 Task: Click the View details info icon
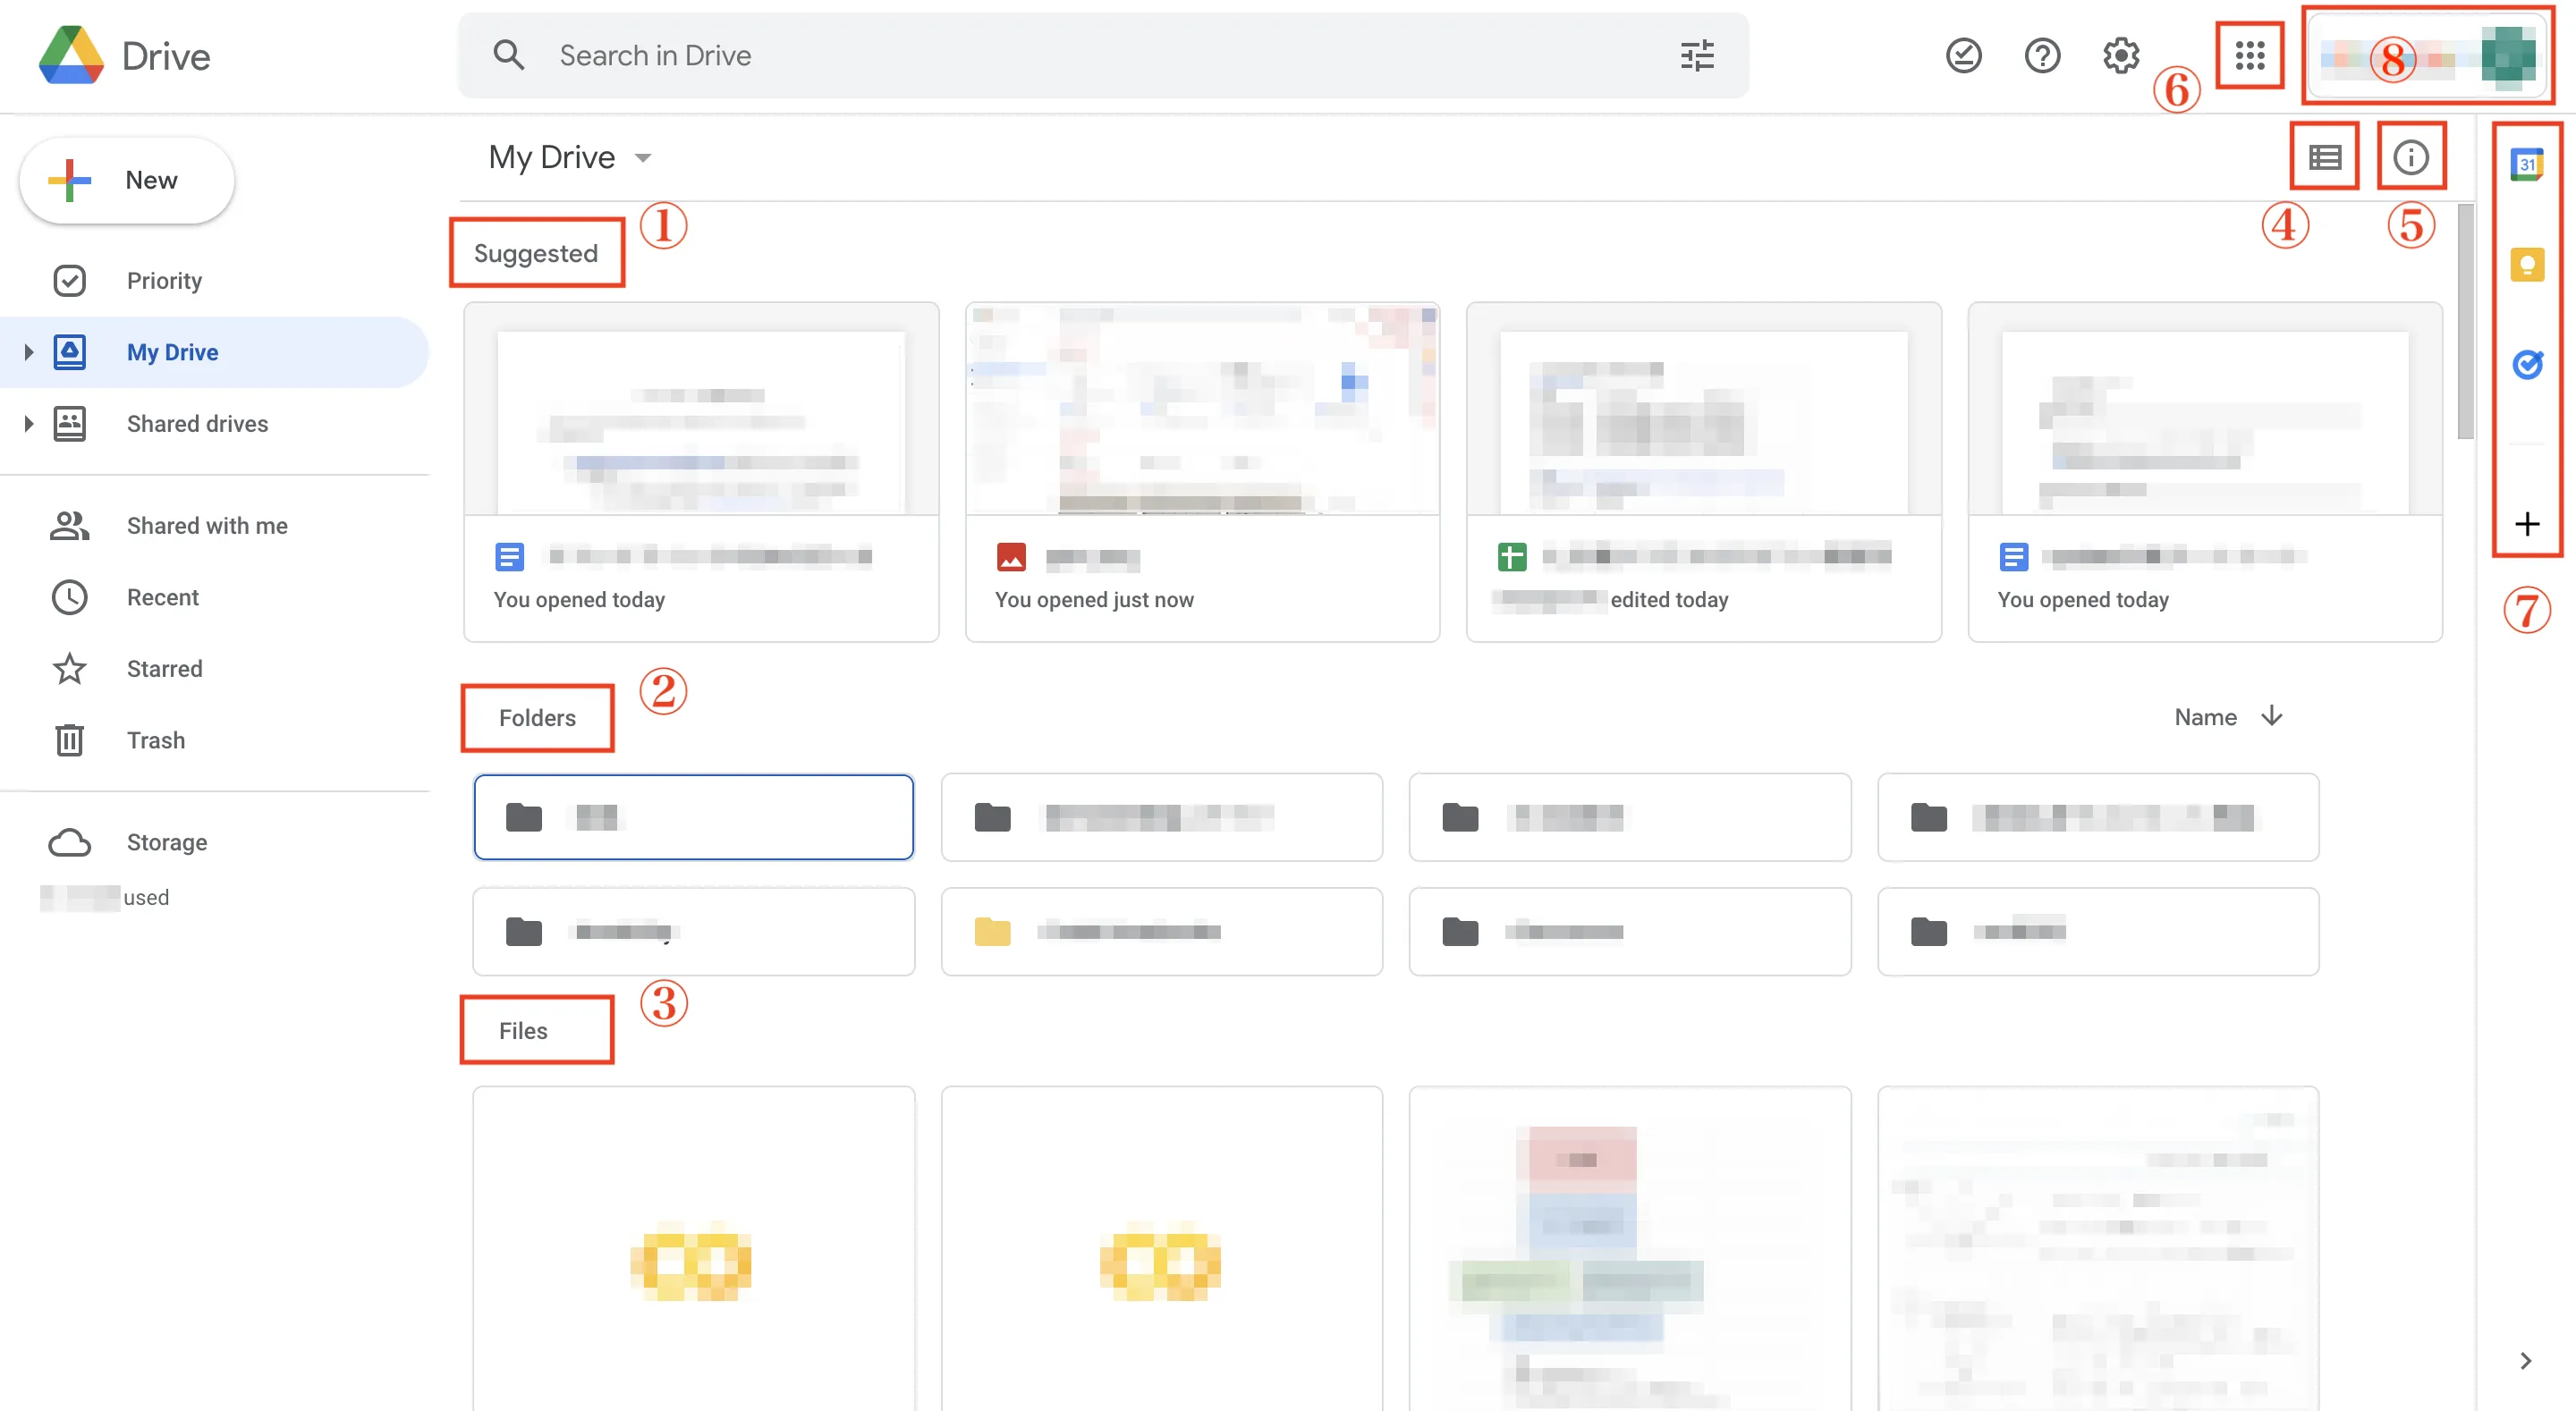tap(2410, 157)
